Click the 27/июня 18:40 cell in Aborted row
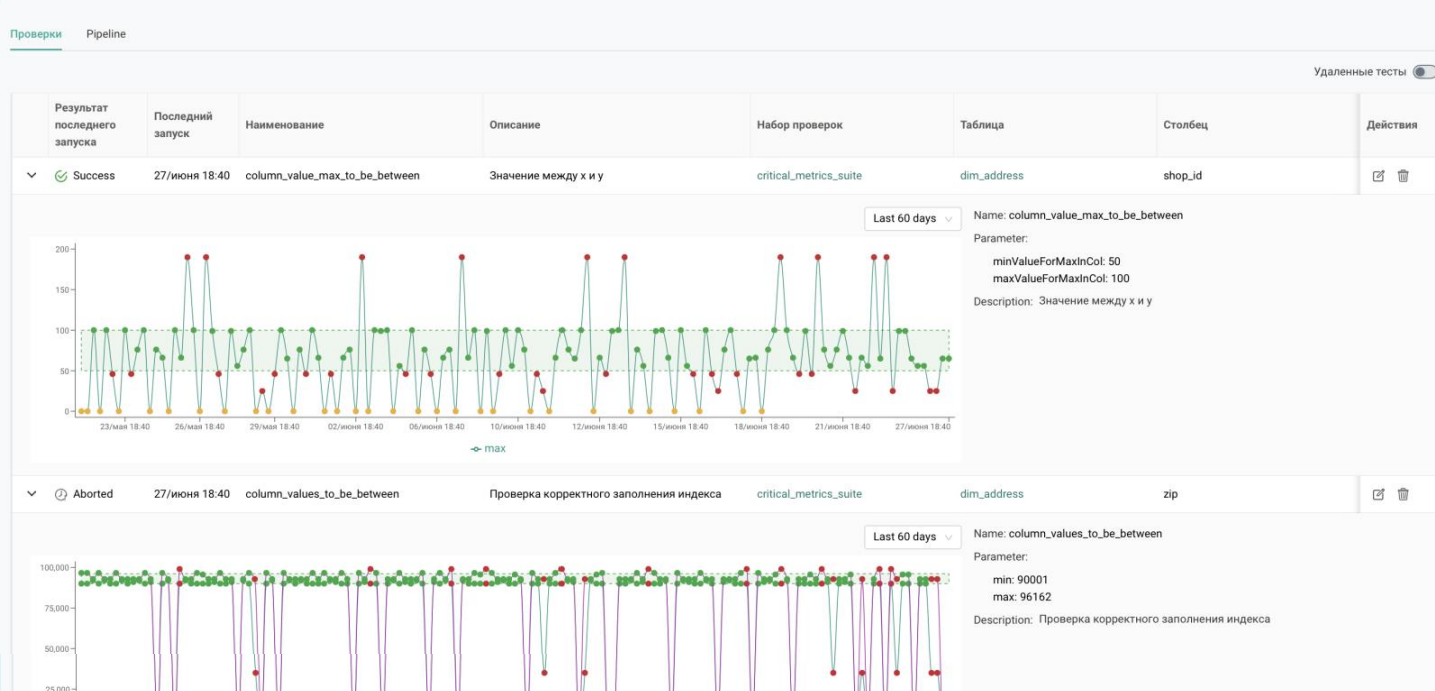Viewport: 1435px width, 691px height. coord(192,494)
